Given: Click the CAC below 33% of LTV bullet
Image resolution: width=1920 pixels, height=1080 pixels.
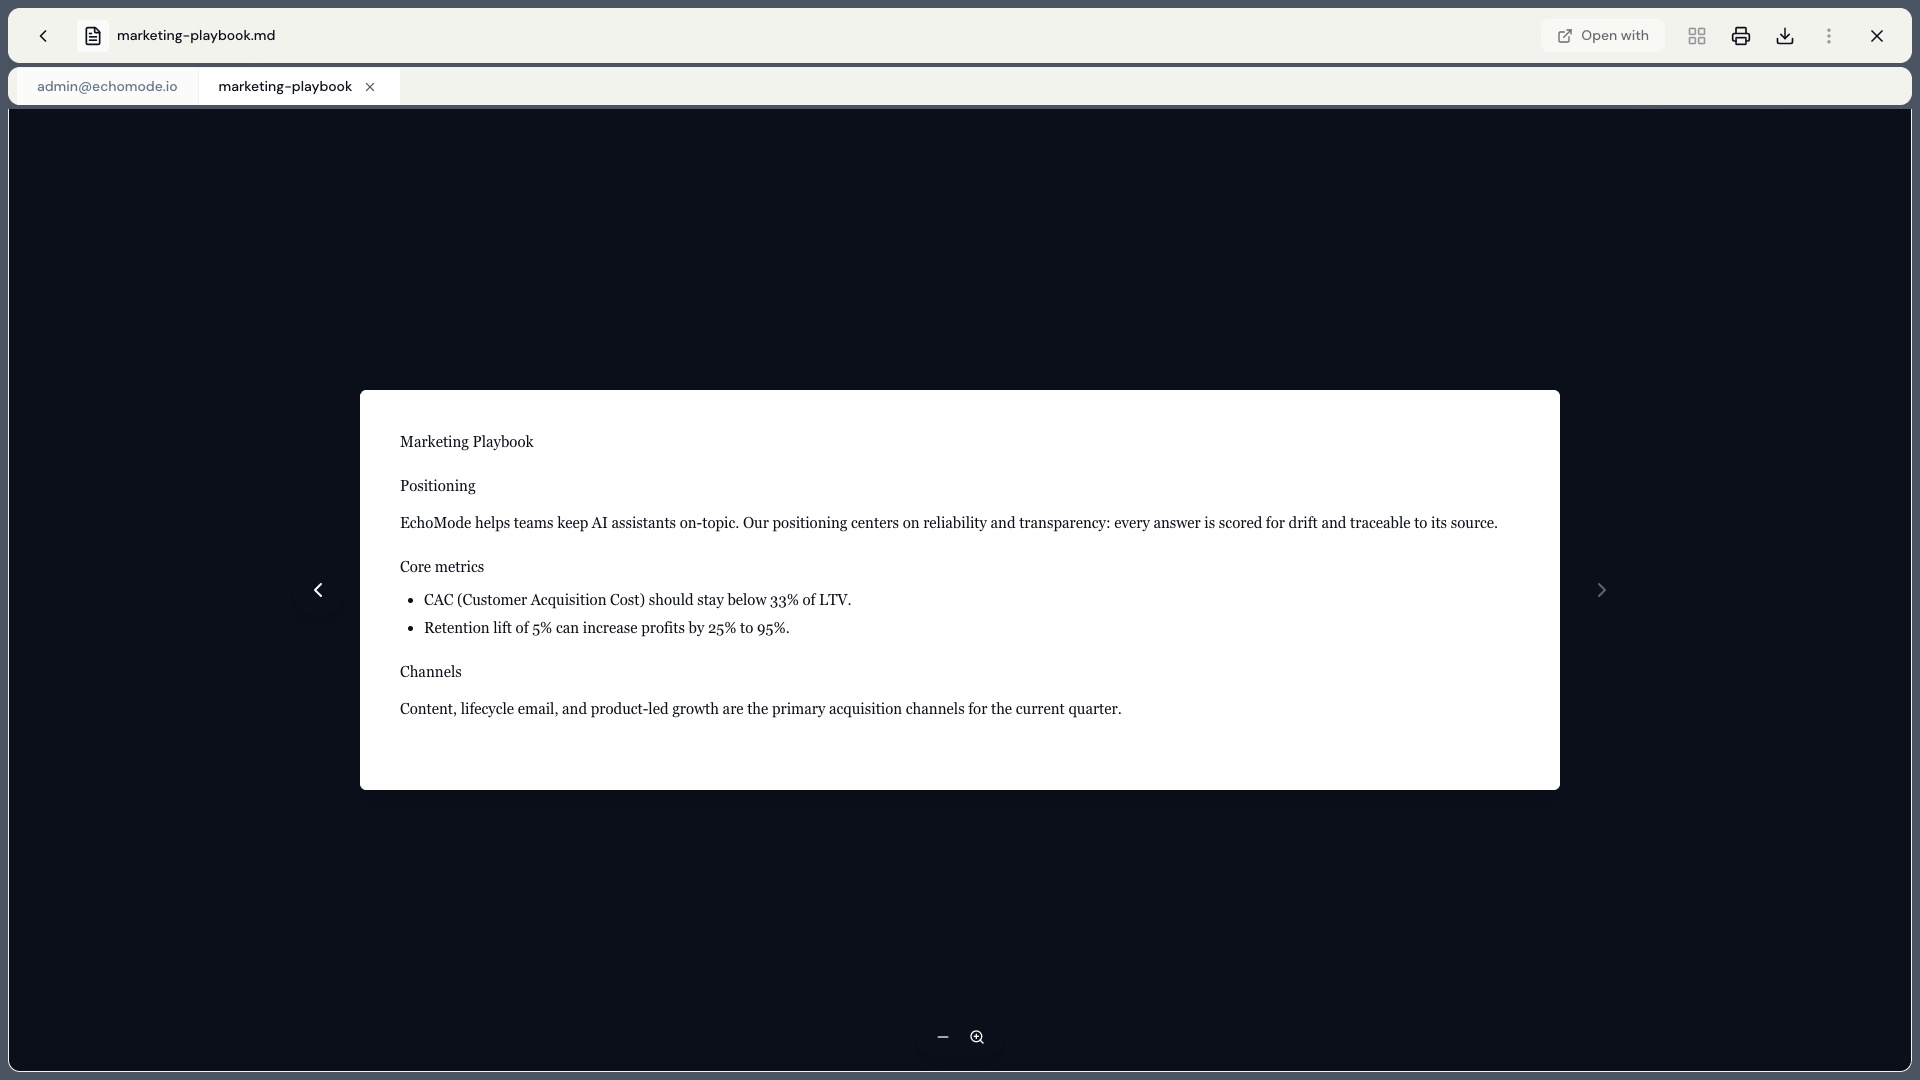Looking at the screenshot, I should click(638, 600).
